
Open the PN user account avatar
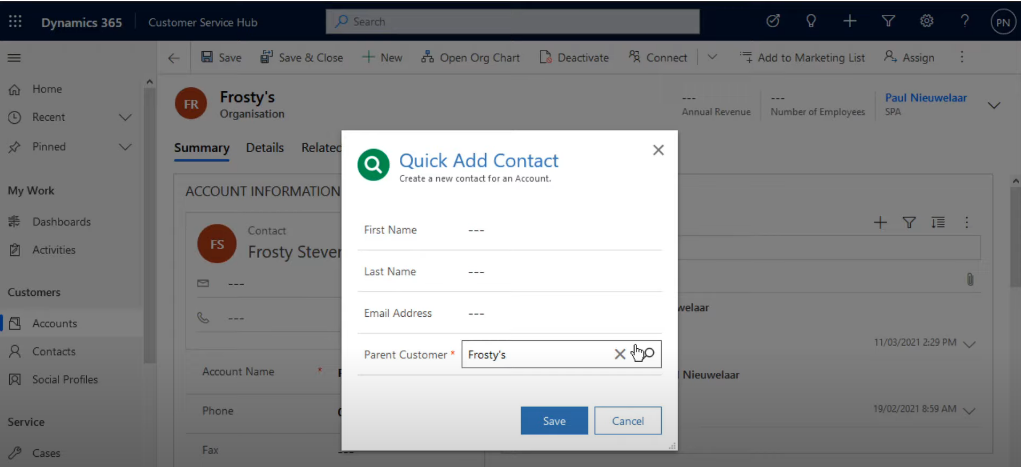click(1002, 22)
